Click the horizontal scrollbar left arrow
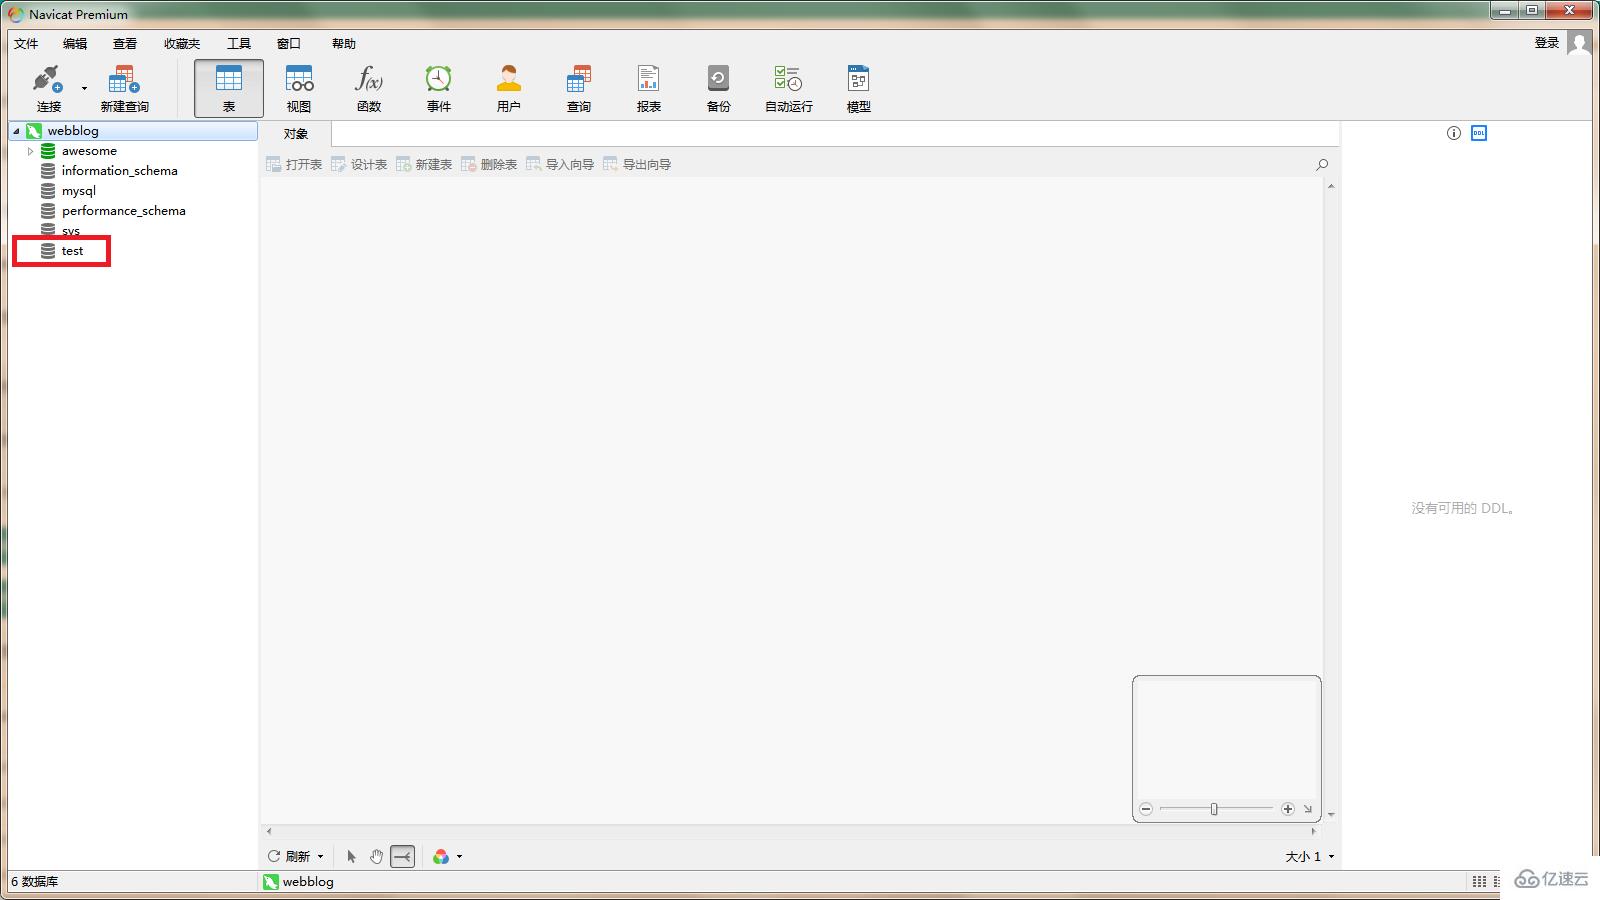 point(268,831)
